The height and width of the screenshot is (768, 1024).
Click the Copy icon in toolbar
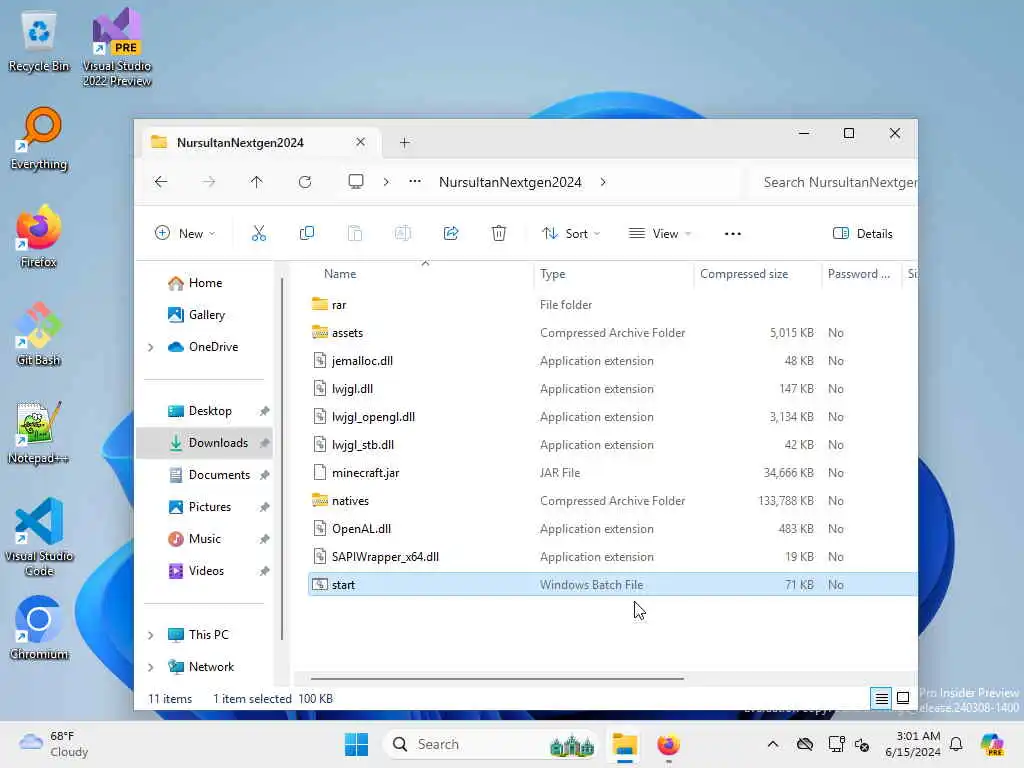point(306,233)
